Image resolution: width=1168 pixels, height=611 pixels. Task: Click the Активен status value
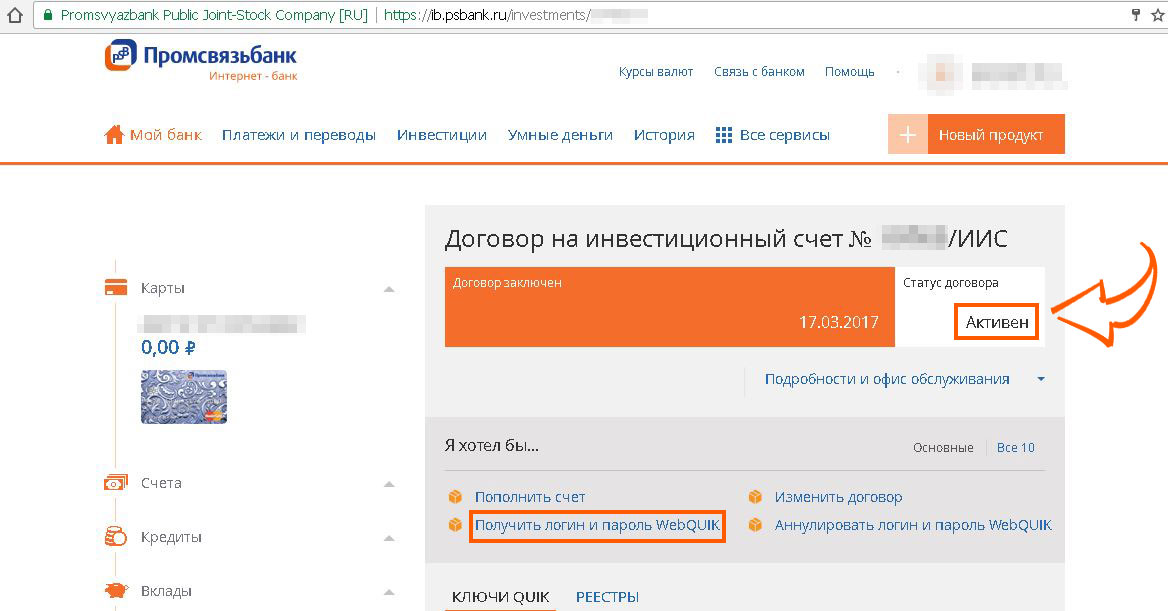[997, 323]
